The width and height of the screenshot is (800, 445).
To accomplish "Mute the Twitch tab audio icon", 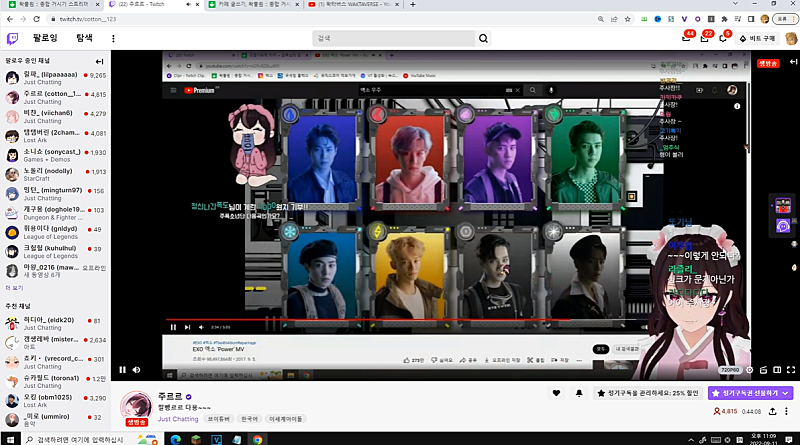I will (188, 4).
